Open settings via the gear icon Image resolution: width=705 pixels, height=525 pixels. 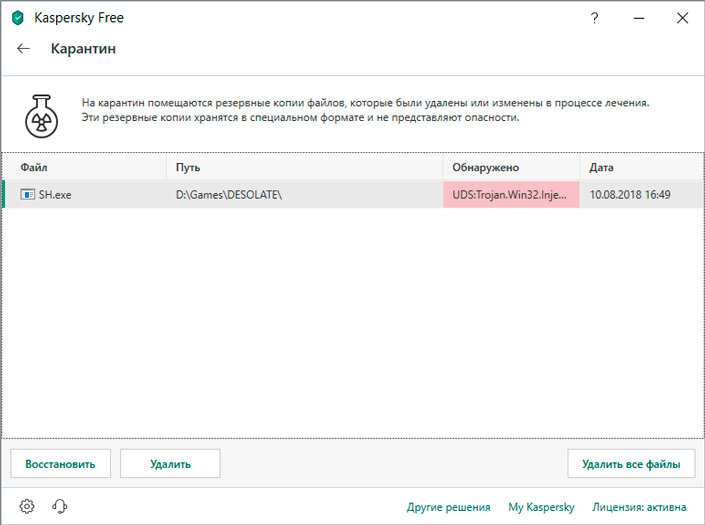pyautogui.click(x=27, y=506)
